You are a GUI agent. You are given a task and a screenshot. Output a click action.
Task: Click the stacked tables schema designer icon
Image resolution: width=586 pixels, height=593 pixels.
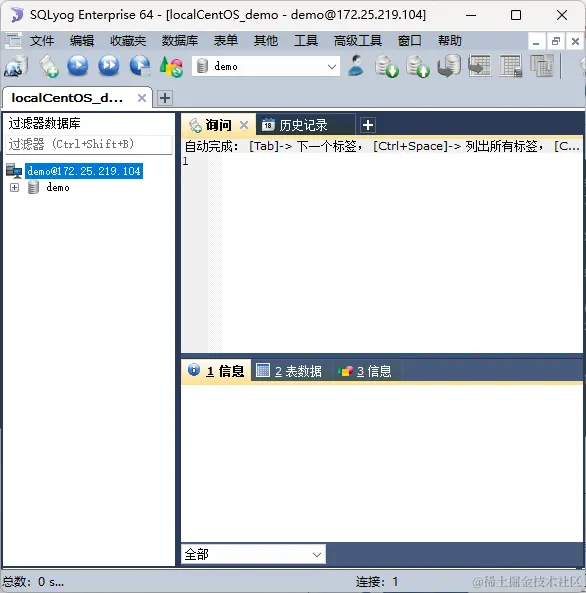tap(542, 66)
